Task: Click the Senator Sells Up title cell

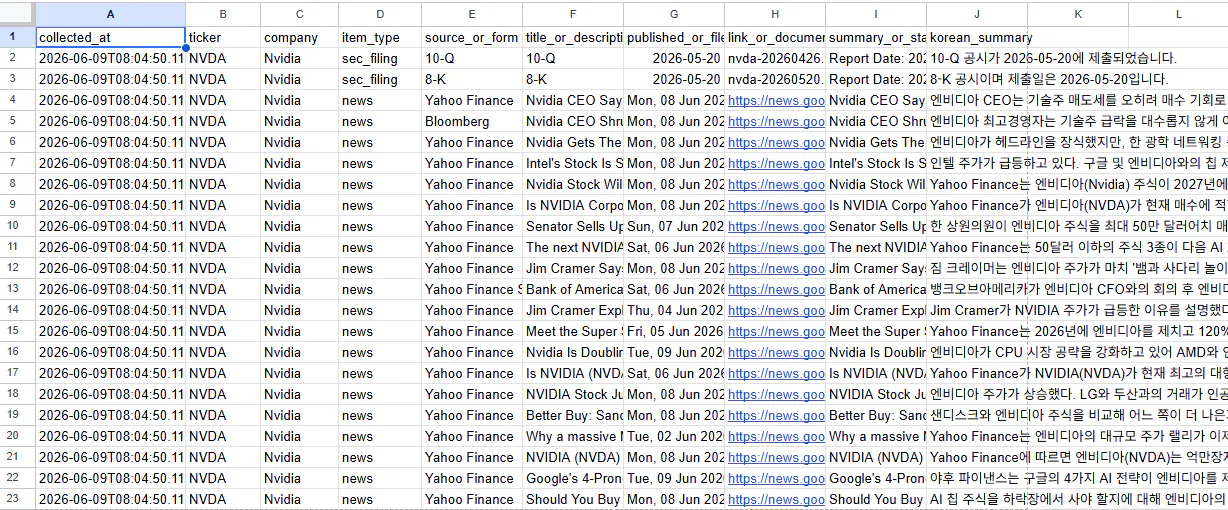Action: (573, 226)
